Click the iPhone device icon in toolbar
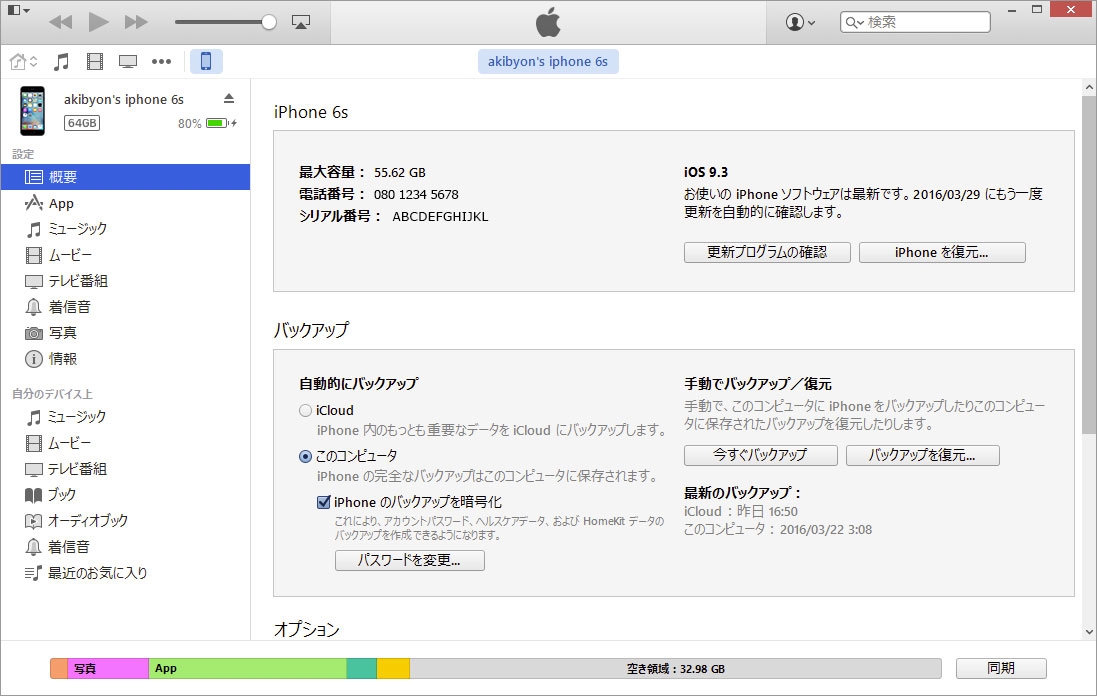Image resolution: width=1097 pixels, height=696 pixels. pyautogui.click(x=206, y=62)
